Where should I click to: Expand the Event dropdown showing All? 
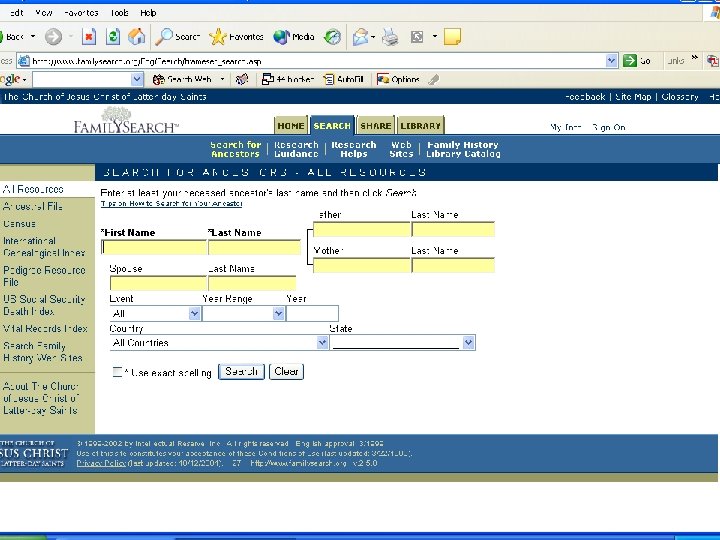(194, 314)
